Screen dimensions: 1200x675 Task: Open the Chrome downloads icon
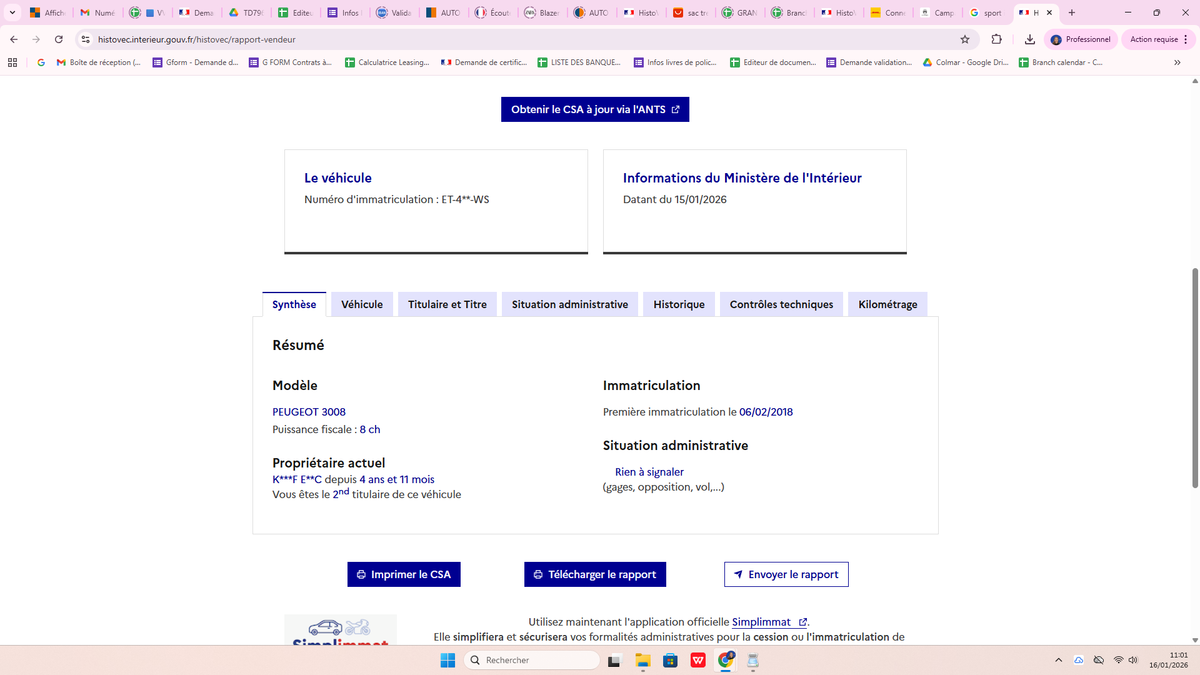coord(1030,39)
